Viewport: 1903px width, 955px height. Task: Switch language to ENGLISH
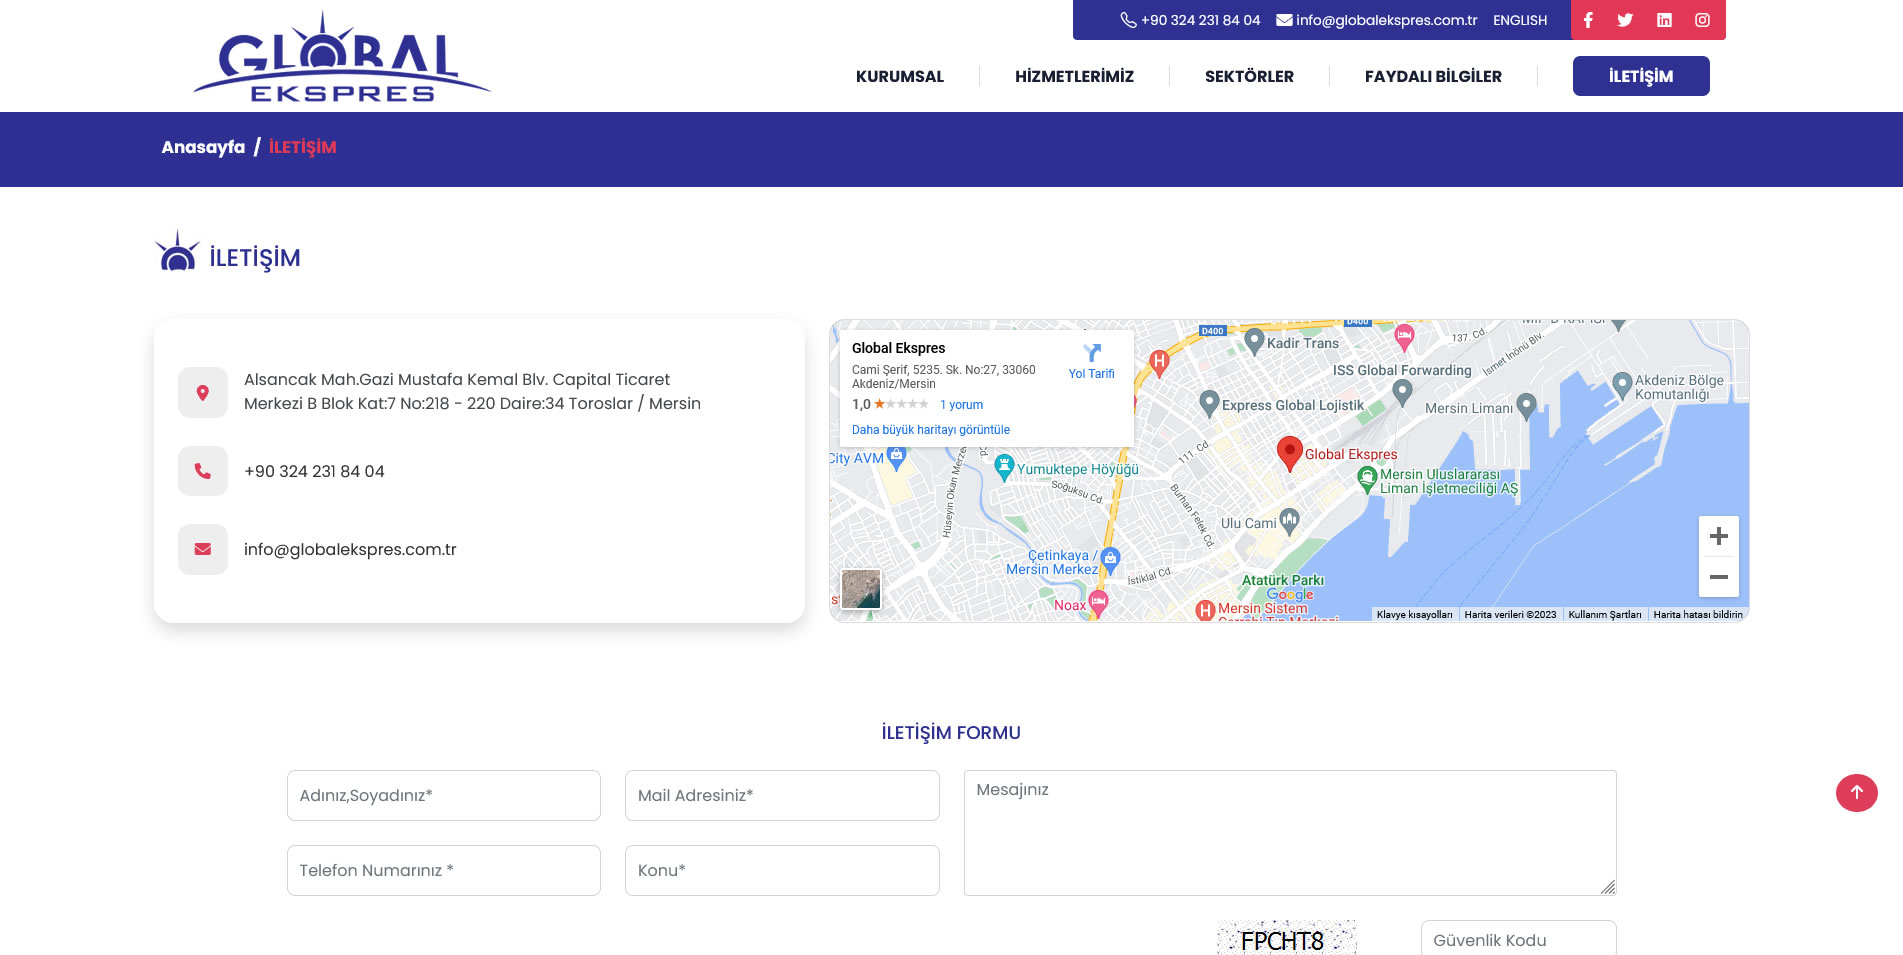pyautogui.click(x=1520, y=20)
